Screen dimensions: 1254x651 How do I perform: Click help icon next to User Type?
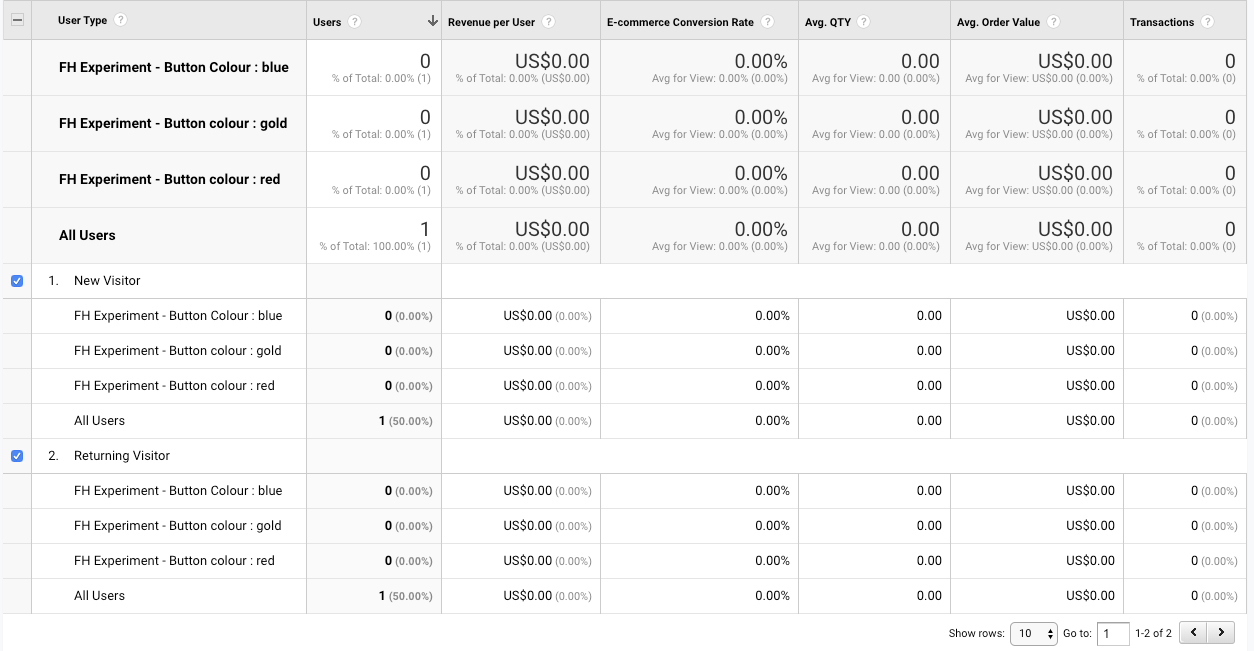[121, 20]
